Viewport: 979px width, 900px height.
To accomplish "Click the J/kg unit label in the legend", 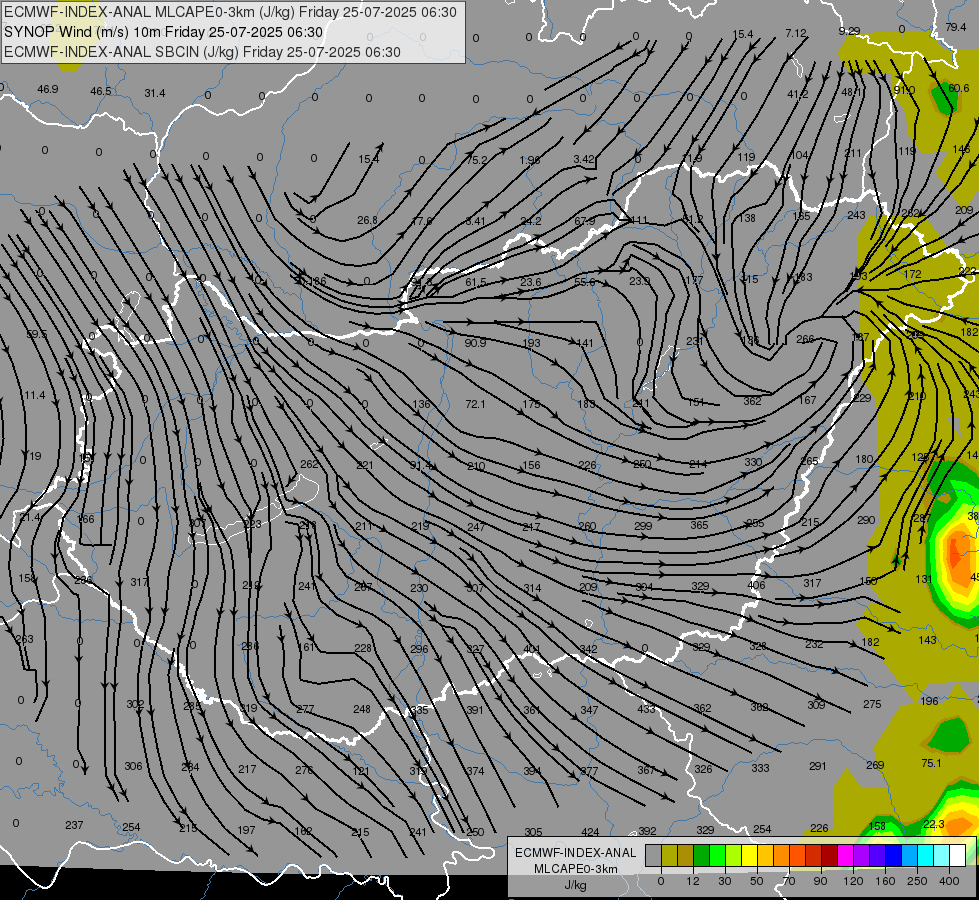I will [576, 885].
